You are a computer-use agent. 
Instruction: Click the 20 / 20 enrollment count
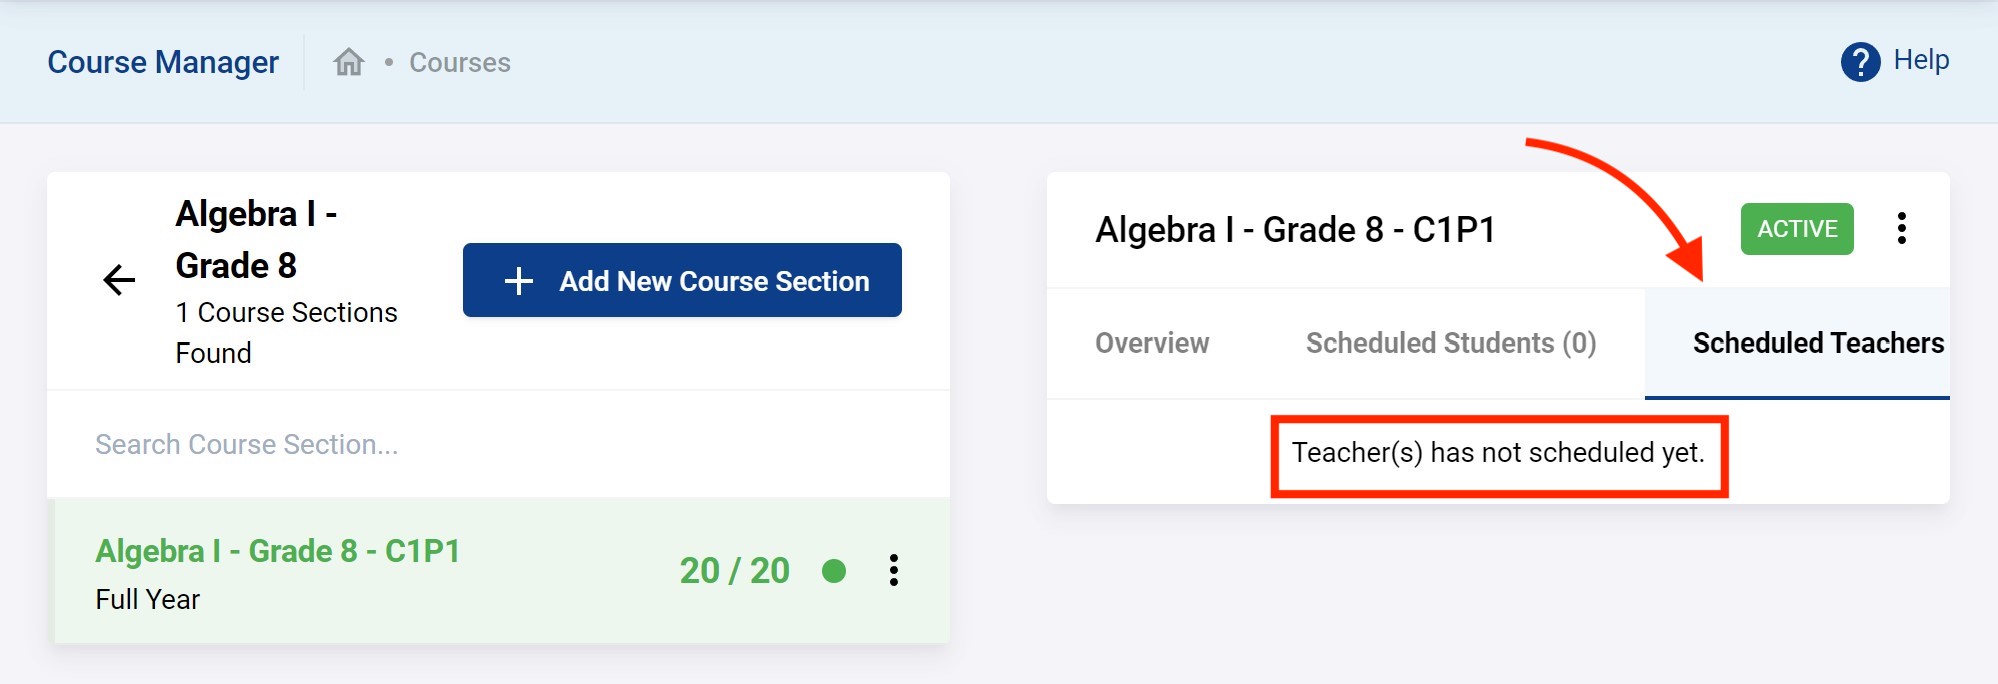click(734, 571)
